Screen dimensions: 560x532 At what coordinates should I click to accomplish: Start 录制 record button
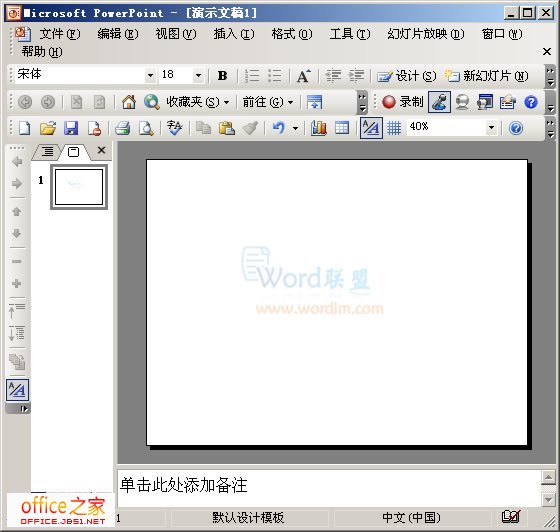(x=402, y=102)
